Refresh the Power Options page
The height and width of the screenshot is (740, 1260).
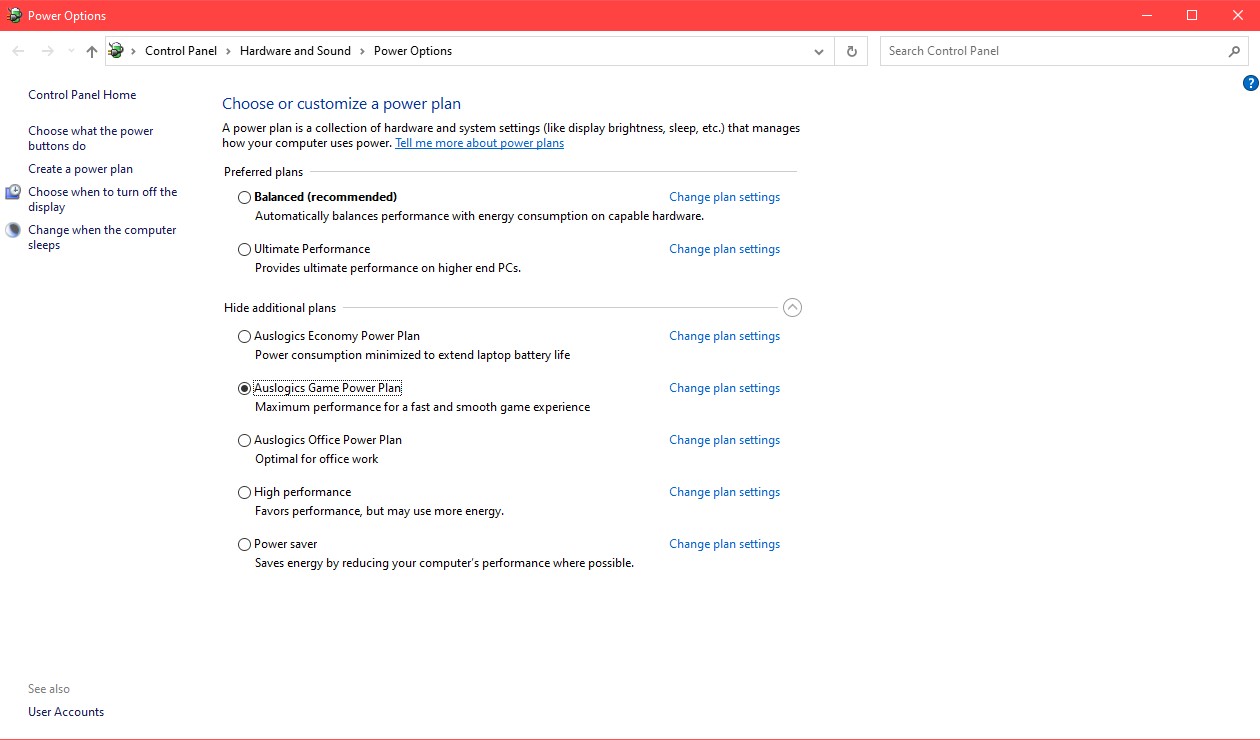click(851, 51)
